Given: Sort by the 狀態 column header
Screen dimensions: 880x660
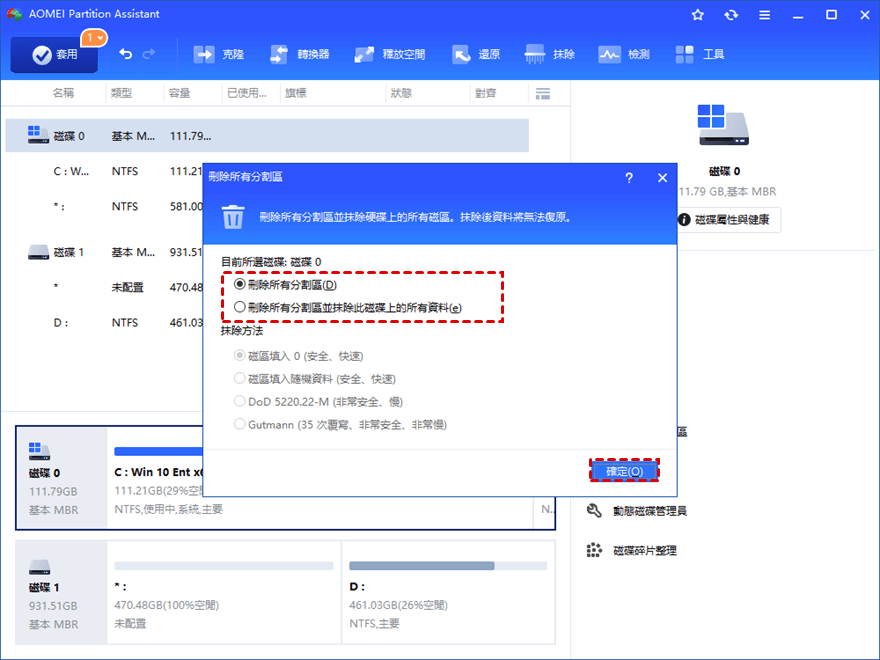Looking at the screenshot, I should pyautogui.click(x=401, y=93).
